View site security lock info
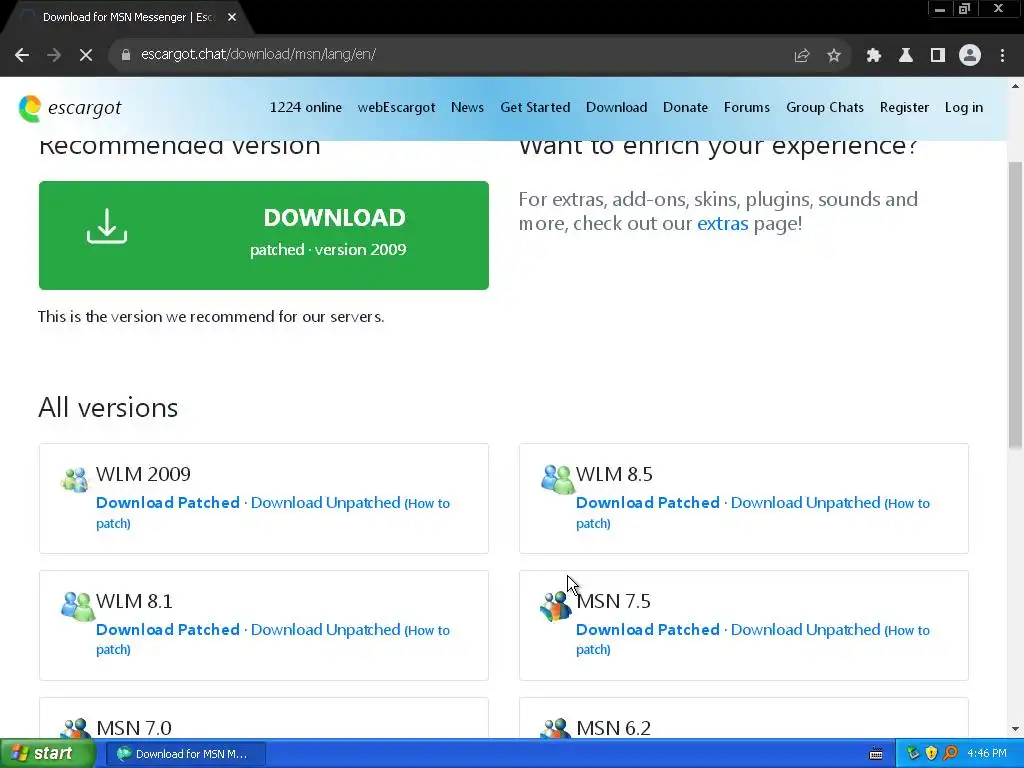The width and height of the screenshot is (1024, 768). point(125,55)
